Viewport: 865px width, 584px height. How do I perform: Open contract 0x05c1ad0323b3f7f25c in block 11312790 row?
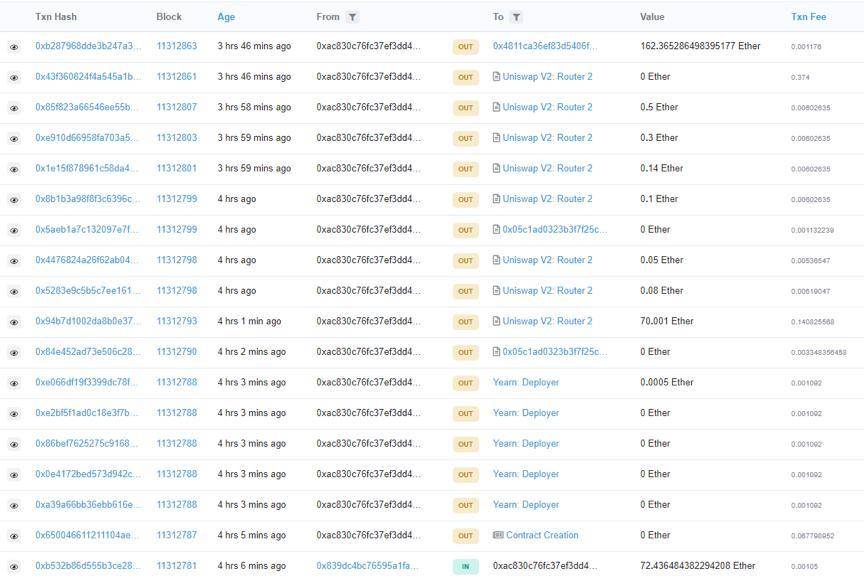point(554,352)
